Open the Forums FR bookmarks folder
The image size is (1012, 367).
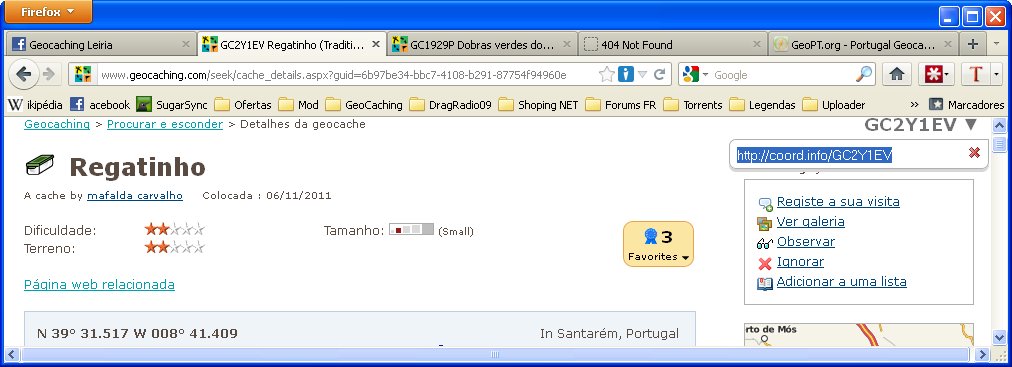[x=620, y=104]
